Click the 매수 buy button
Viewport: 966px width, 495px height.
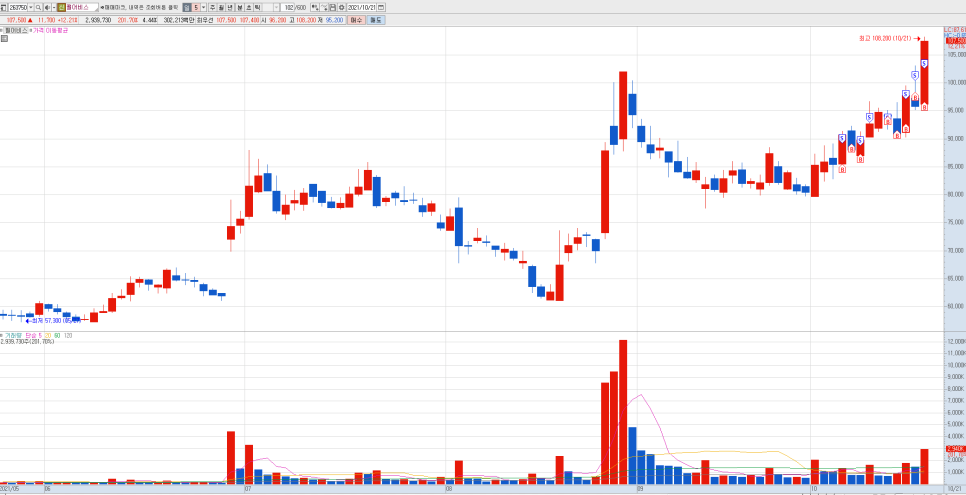pyautogui.click(x=356, y=20)
